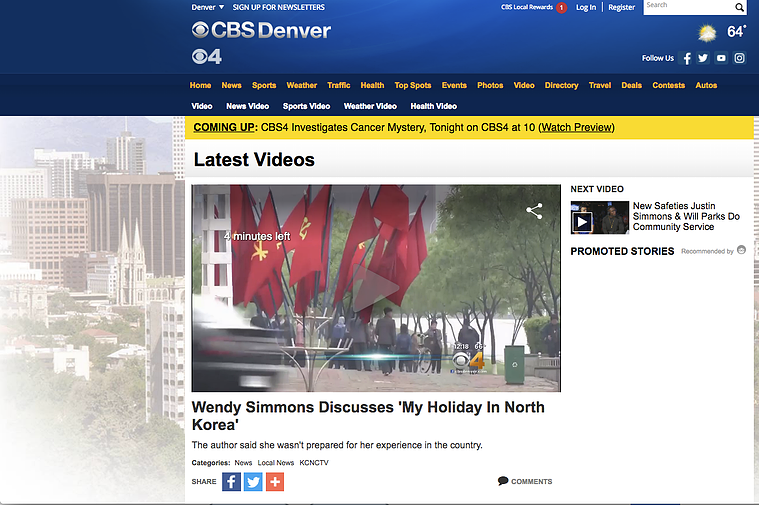Click the share icon on the video player

534,211
